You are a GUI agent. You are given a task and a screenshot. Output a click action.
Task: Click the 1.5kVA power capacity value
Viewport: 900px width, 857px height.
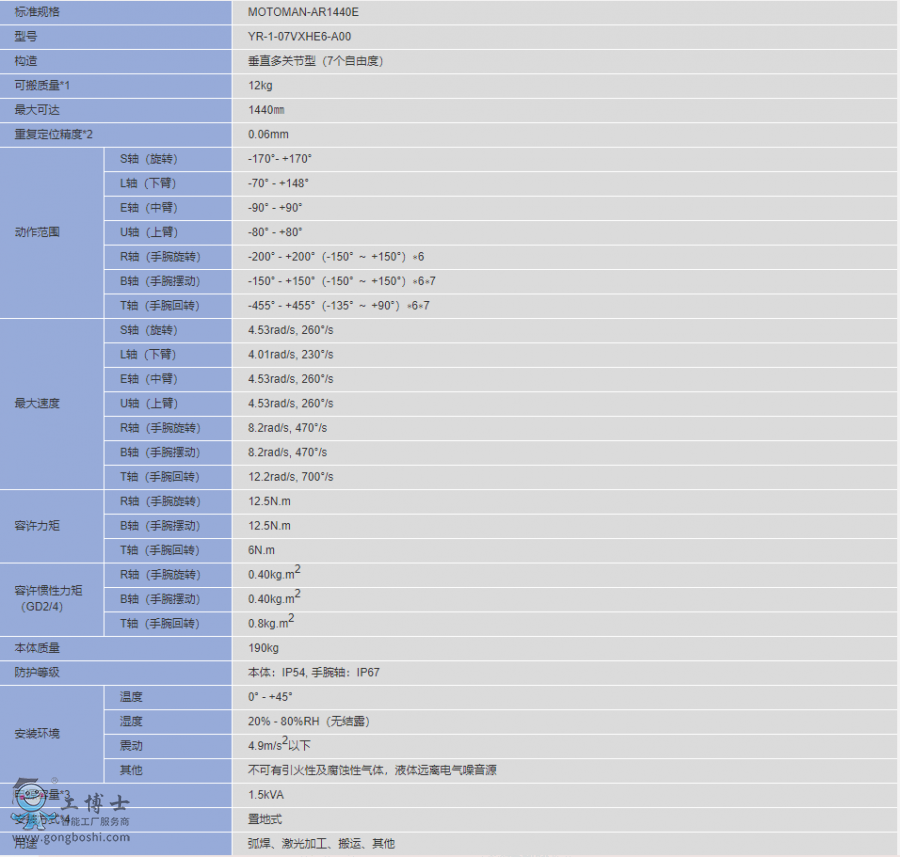(x=266, y=795)
